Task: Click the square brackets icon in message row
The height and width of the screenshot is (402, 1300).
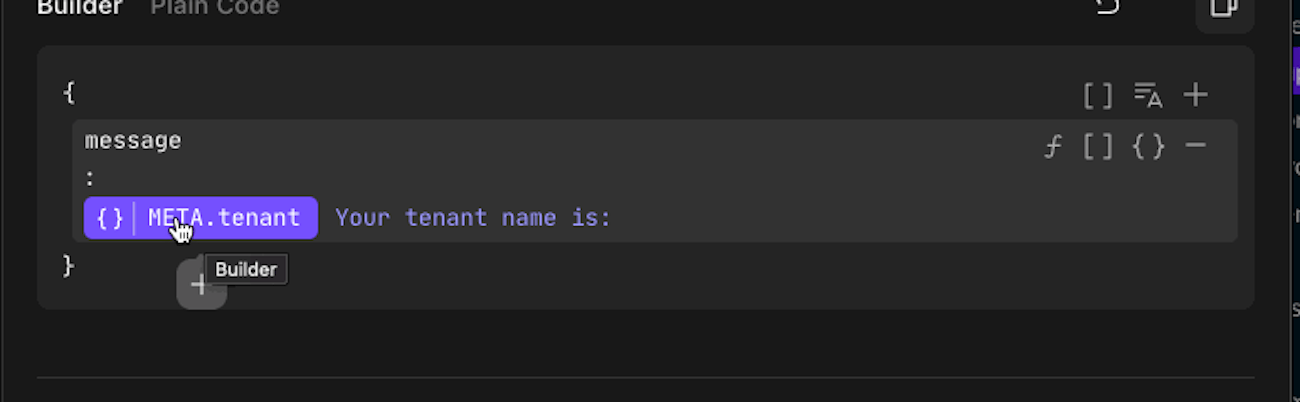Action: (x=1098, y=147)
